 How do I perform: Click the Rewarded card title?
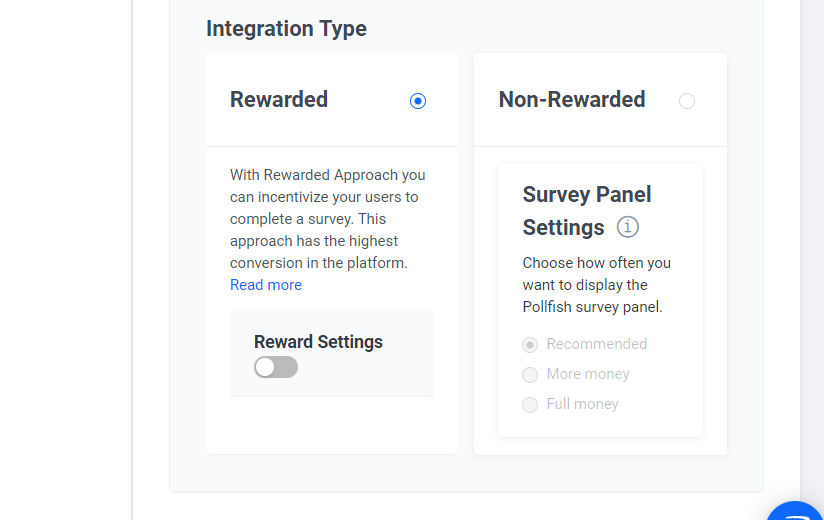(x=279, y=100)
